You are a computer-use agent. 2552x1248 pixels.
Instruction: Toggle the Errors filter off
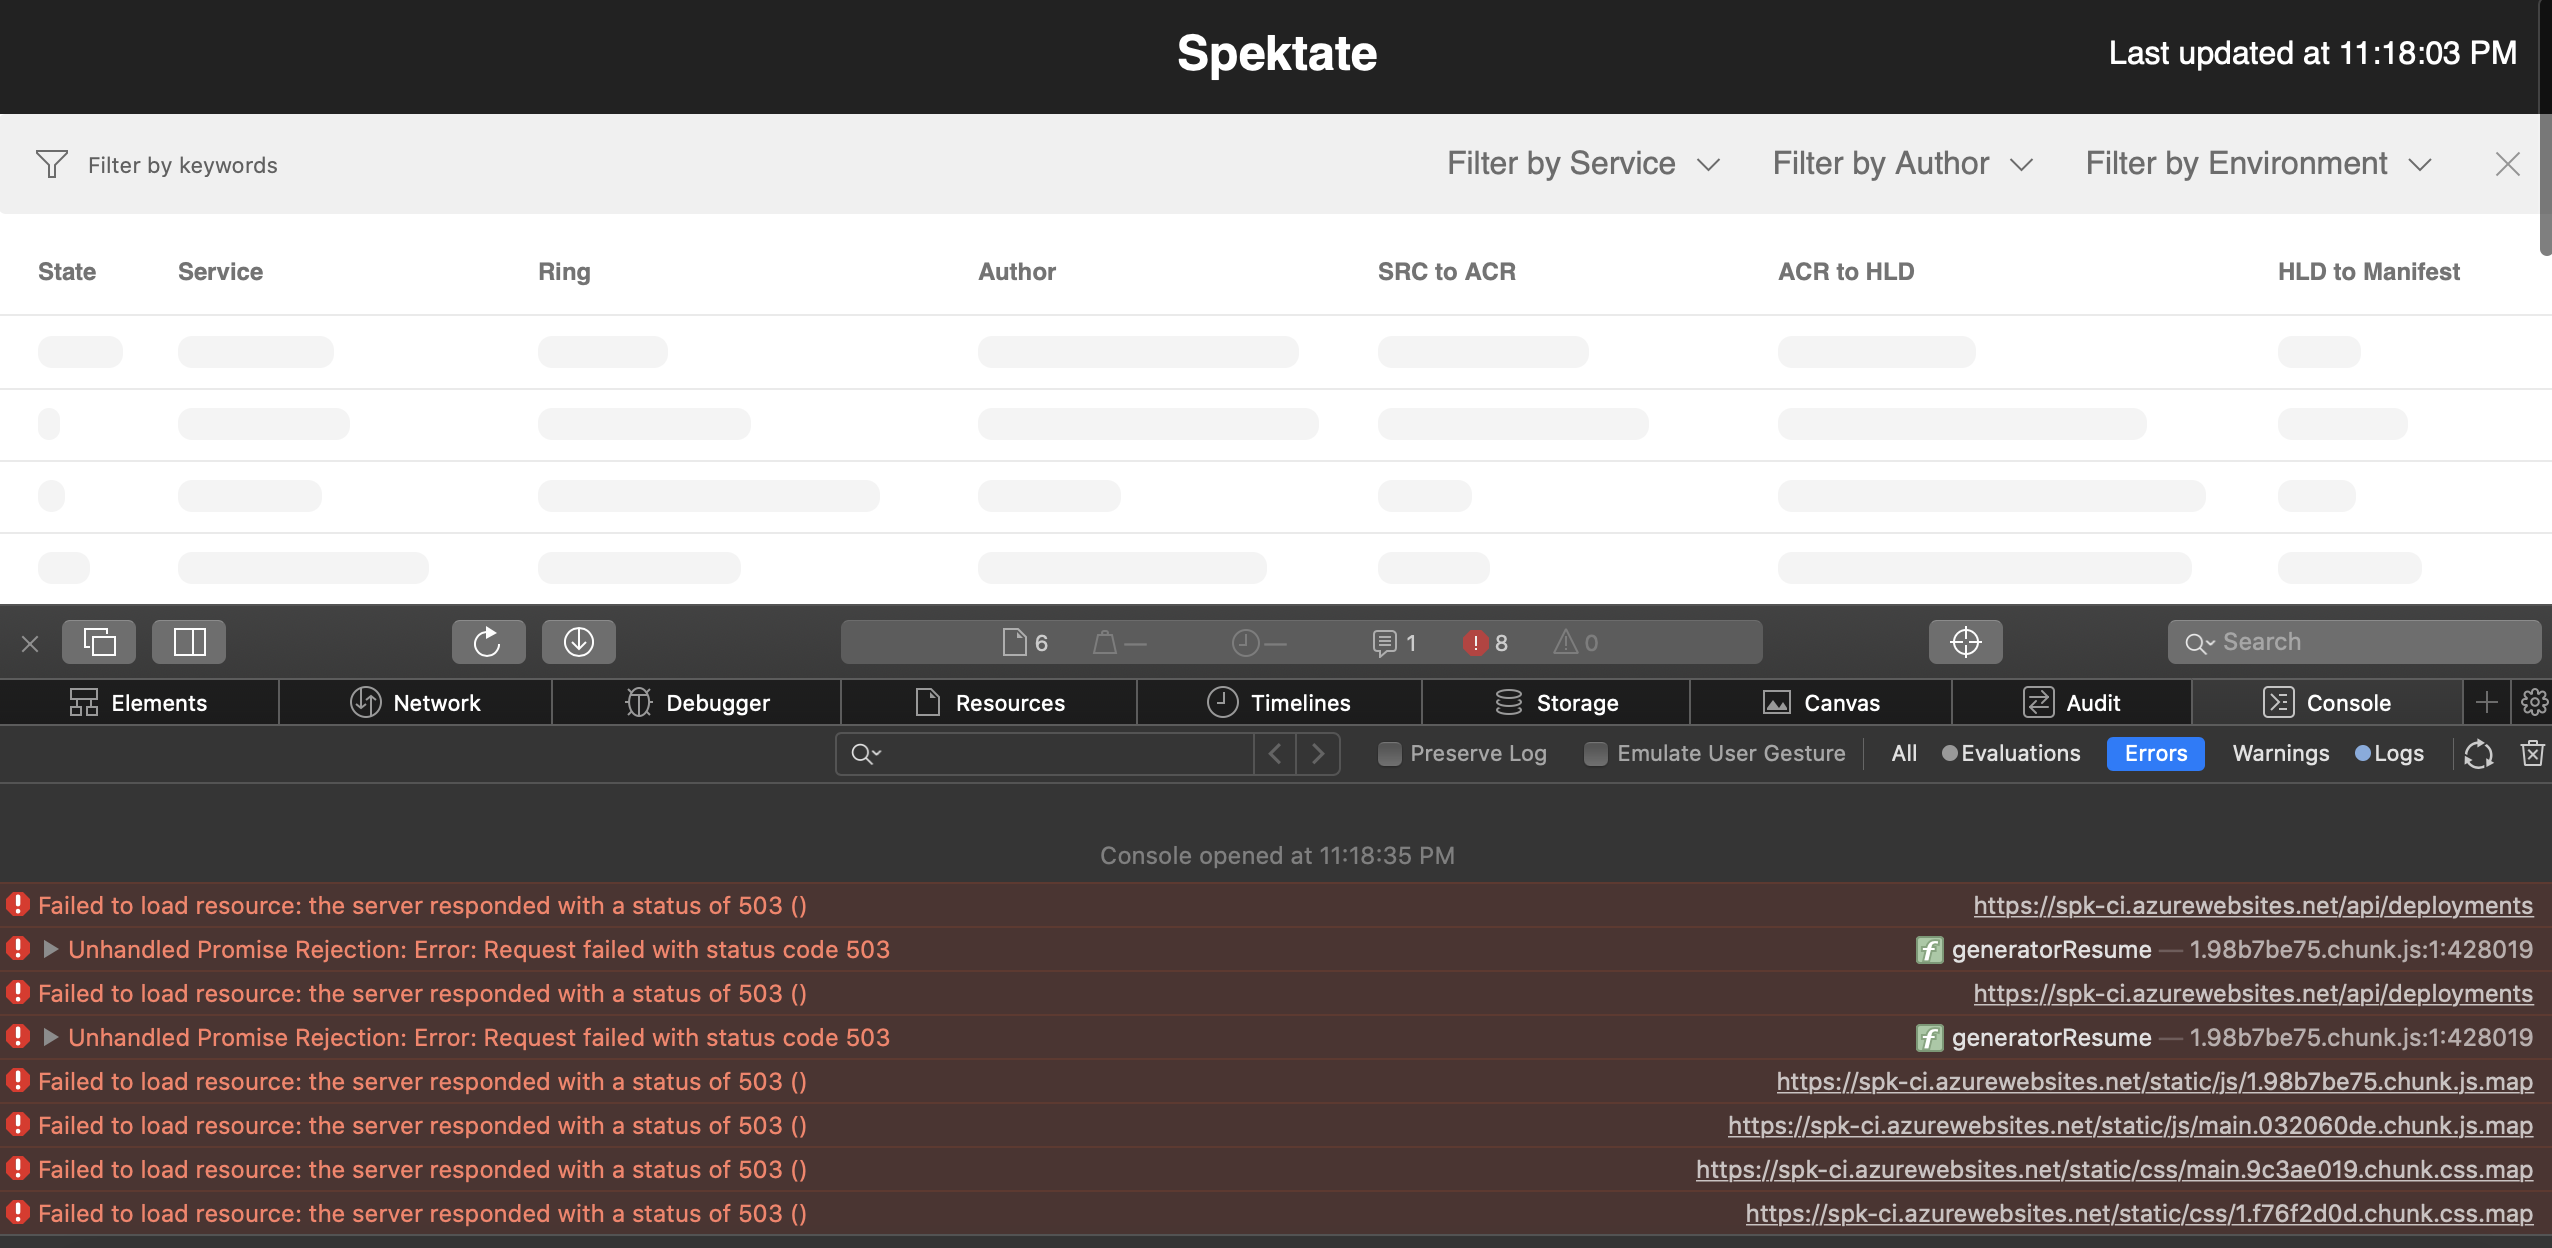pos(2155,753)
